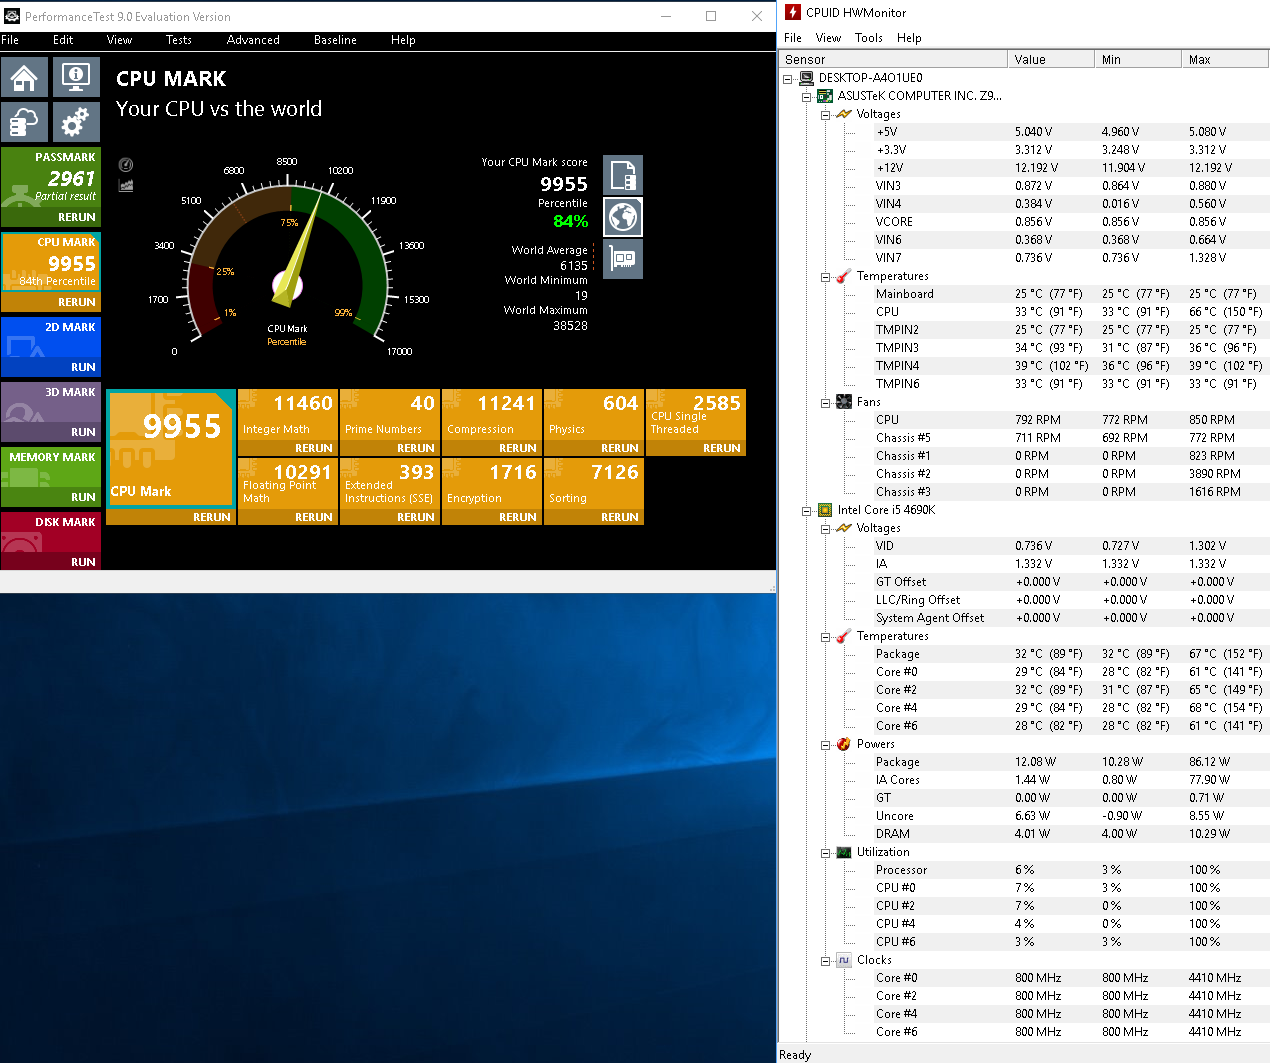Screen dimensions: 1270x1063
Task: Open the PerformanceTest home icon
Action: pos(25,77)
